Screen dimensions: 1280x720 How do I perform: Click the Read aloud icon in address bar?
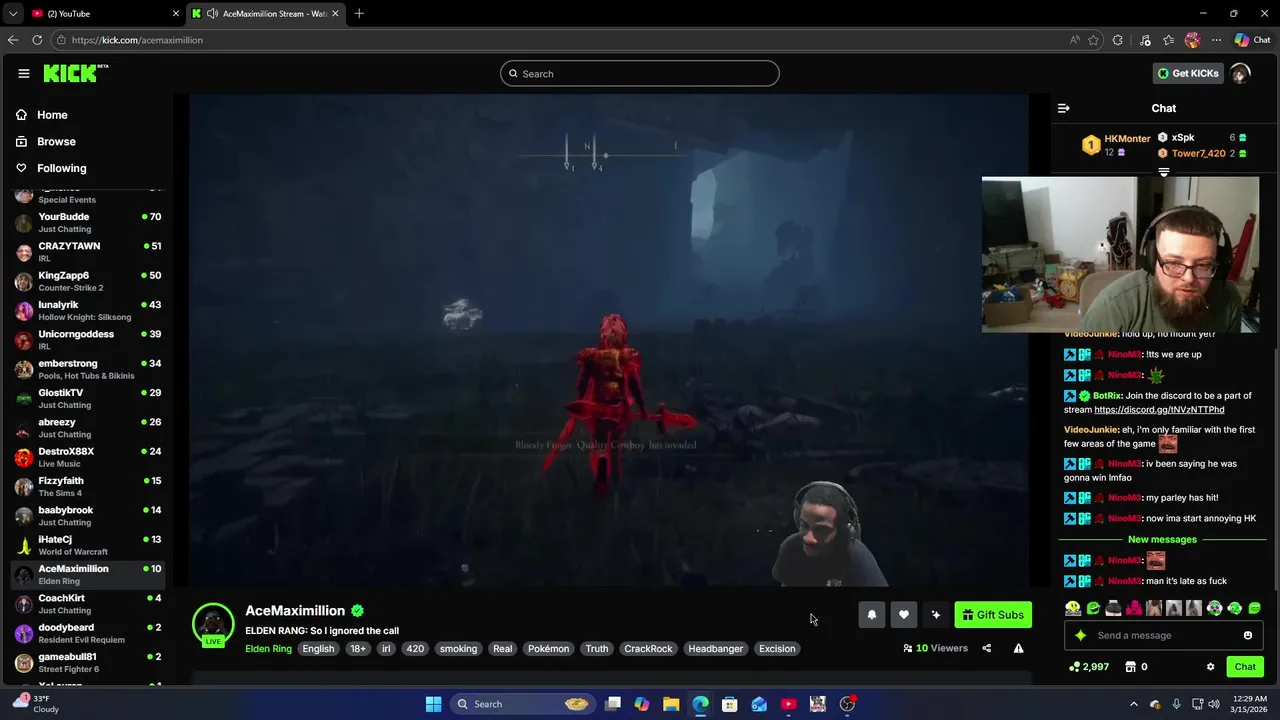(x=1074, y=40)
